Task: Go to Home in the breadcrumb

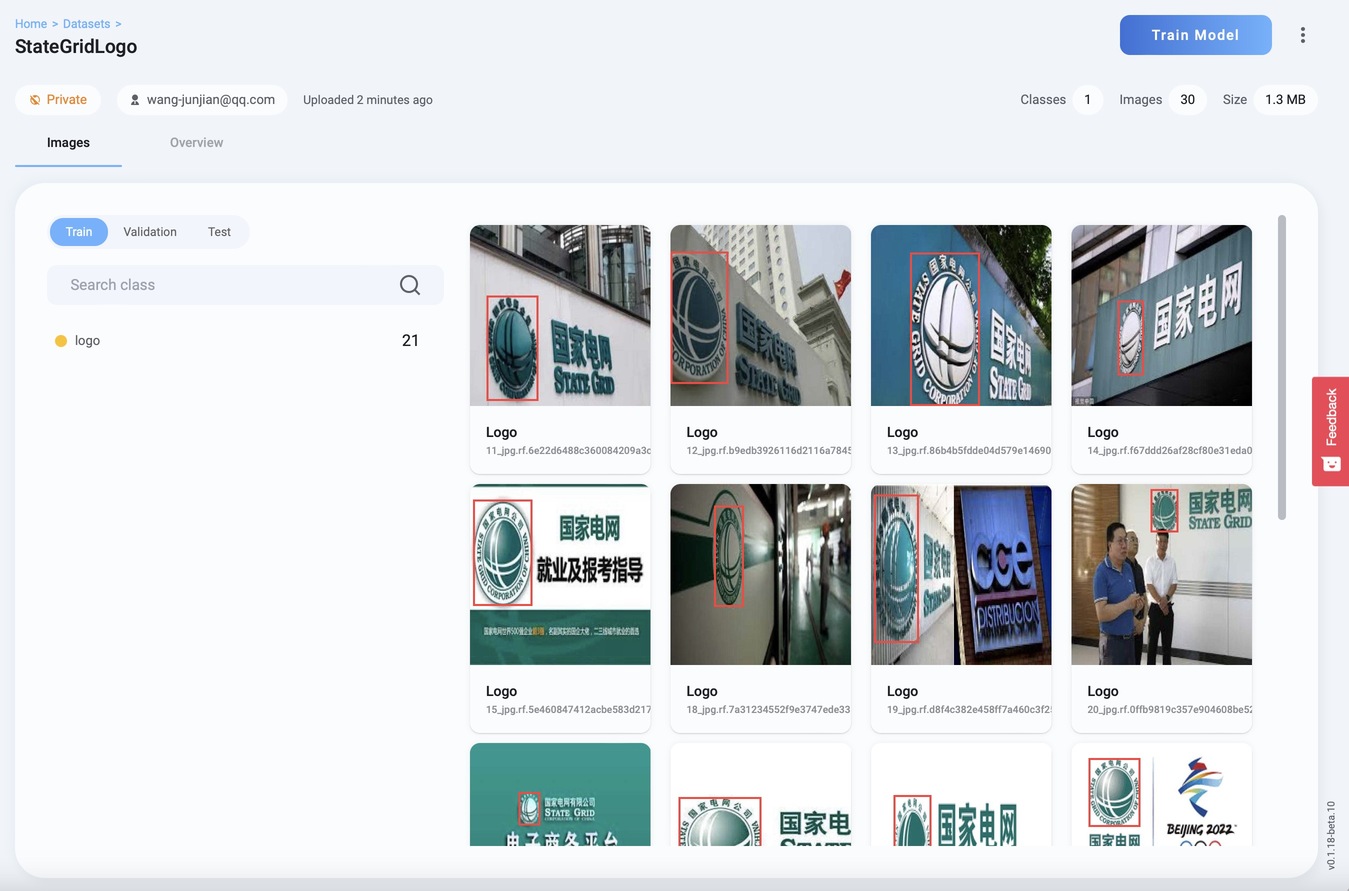Action: tap(31, 24)
